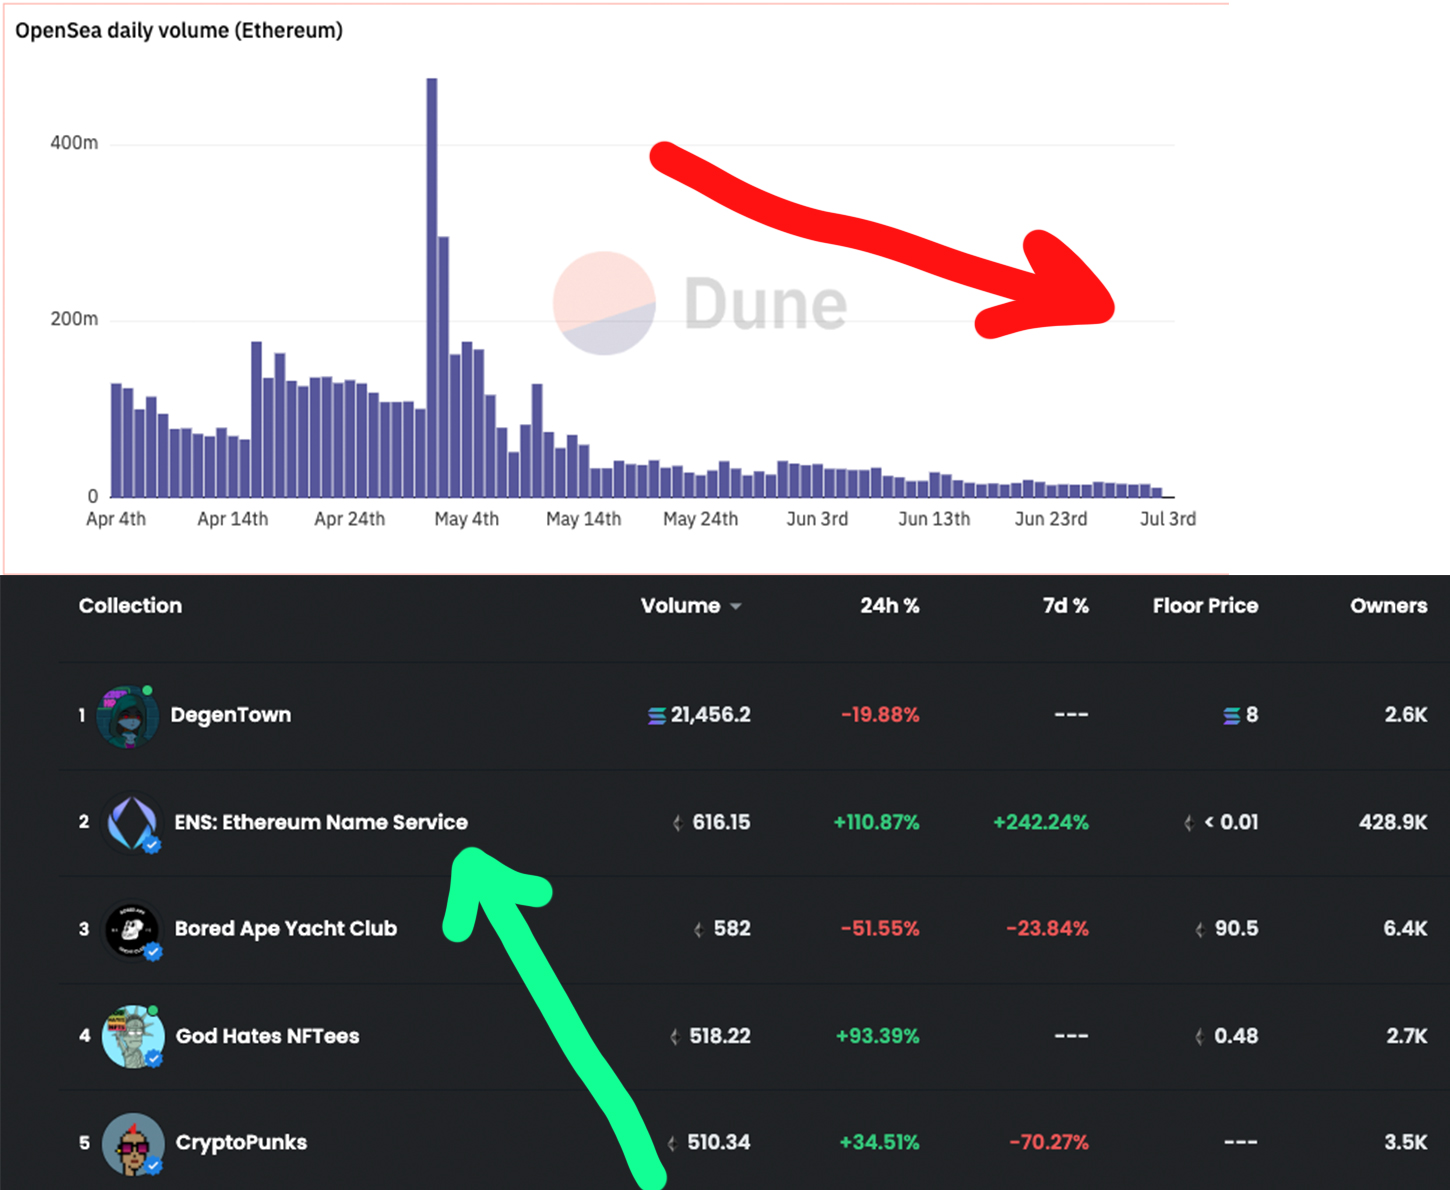Click ENS volume value 616.15
1450x1190 pixels.
pos(721,822)
